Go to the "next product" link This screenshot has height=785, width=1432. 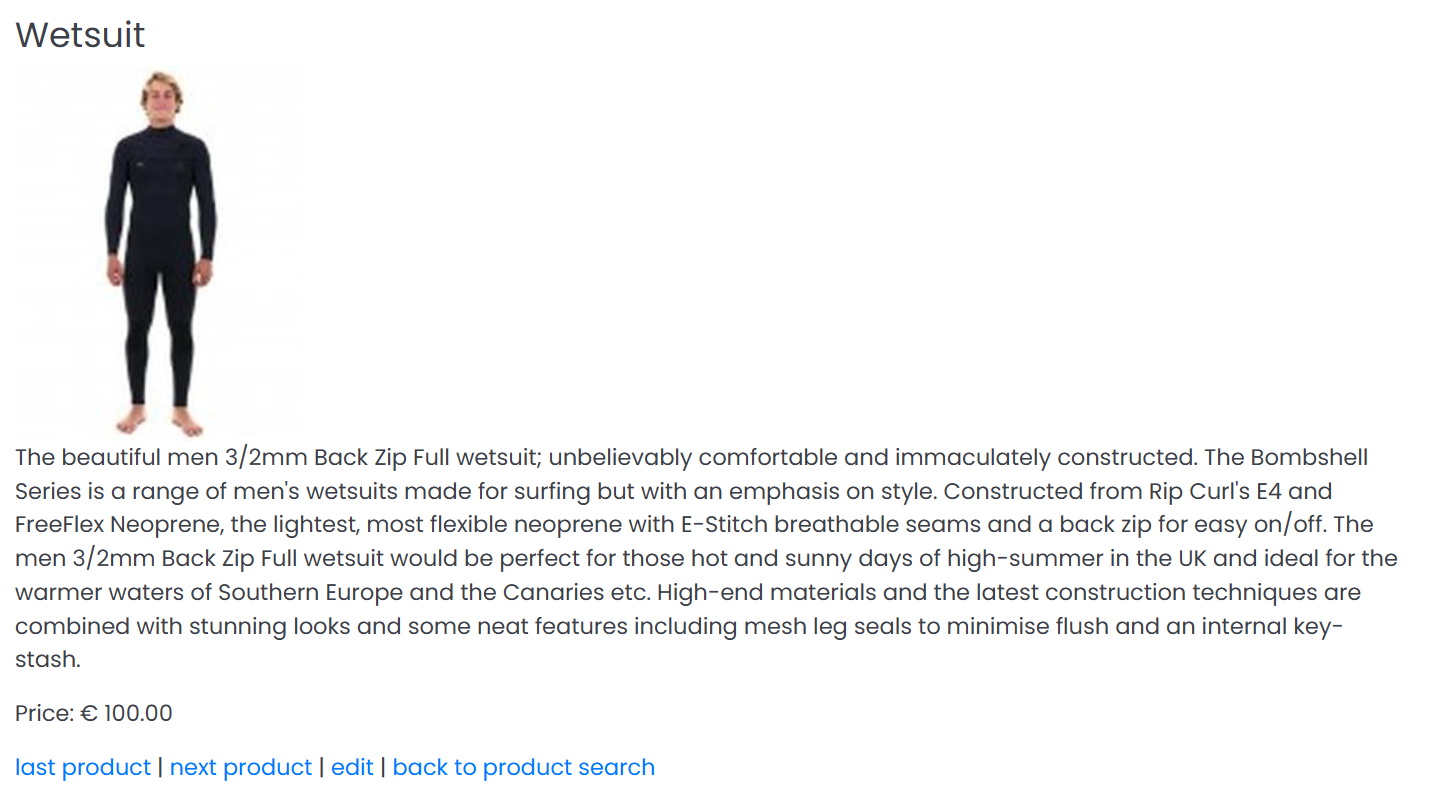coord(241,767)
